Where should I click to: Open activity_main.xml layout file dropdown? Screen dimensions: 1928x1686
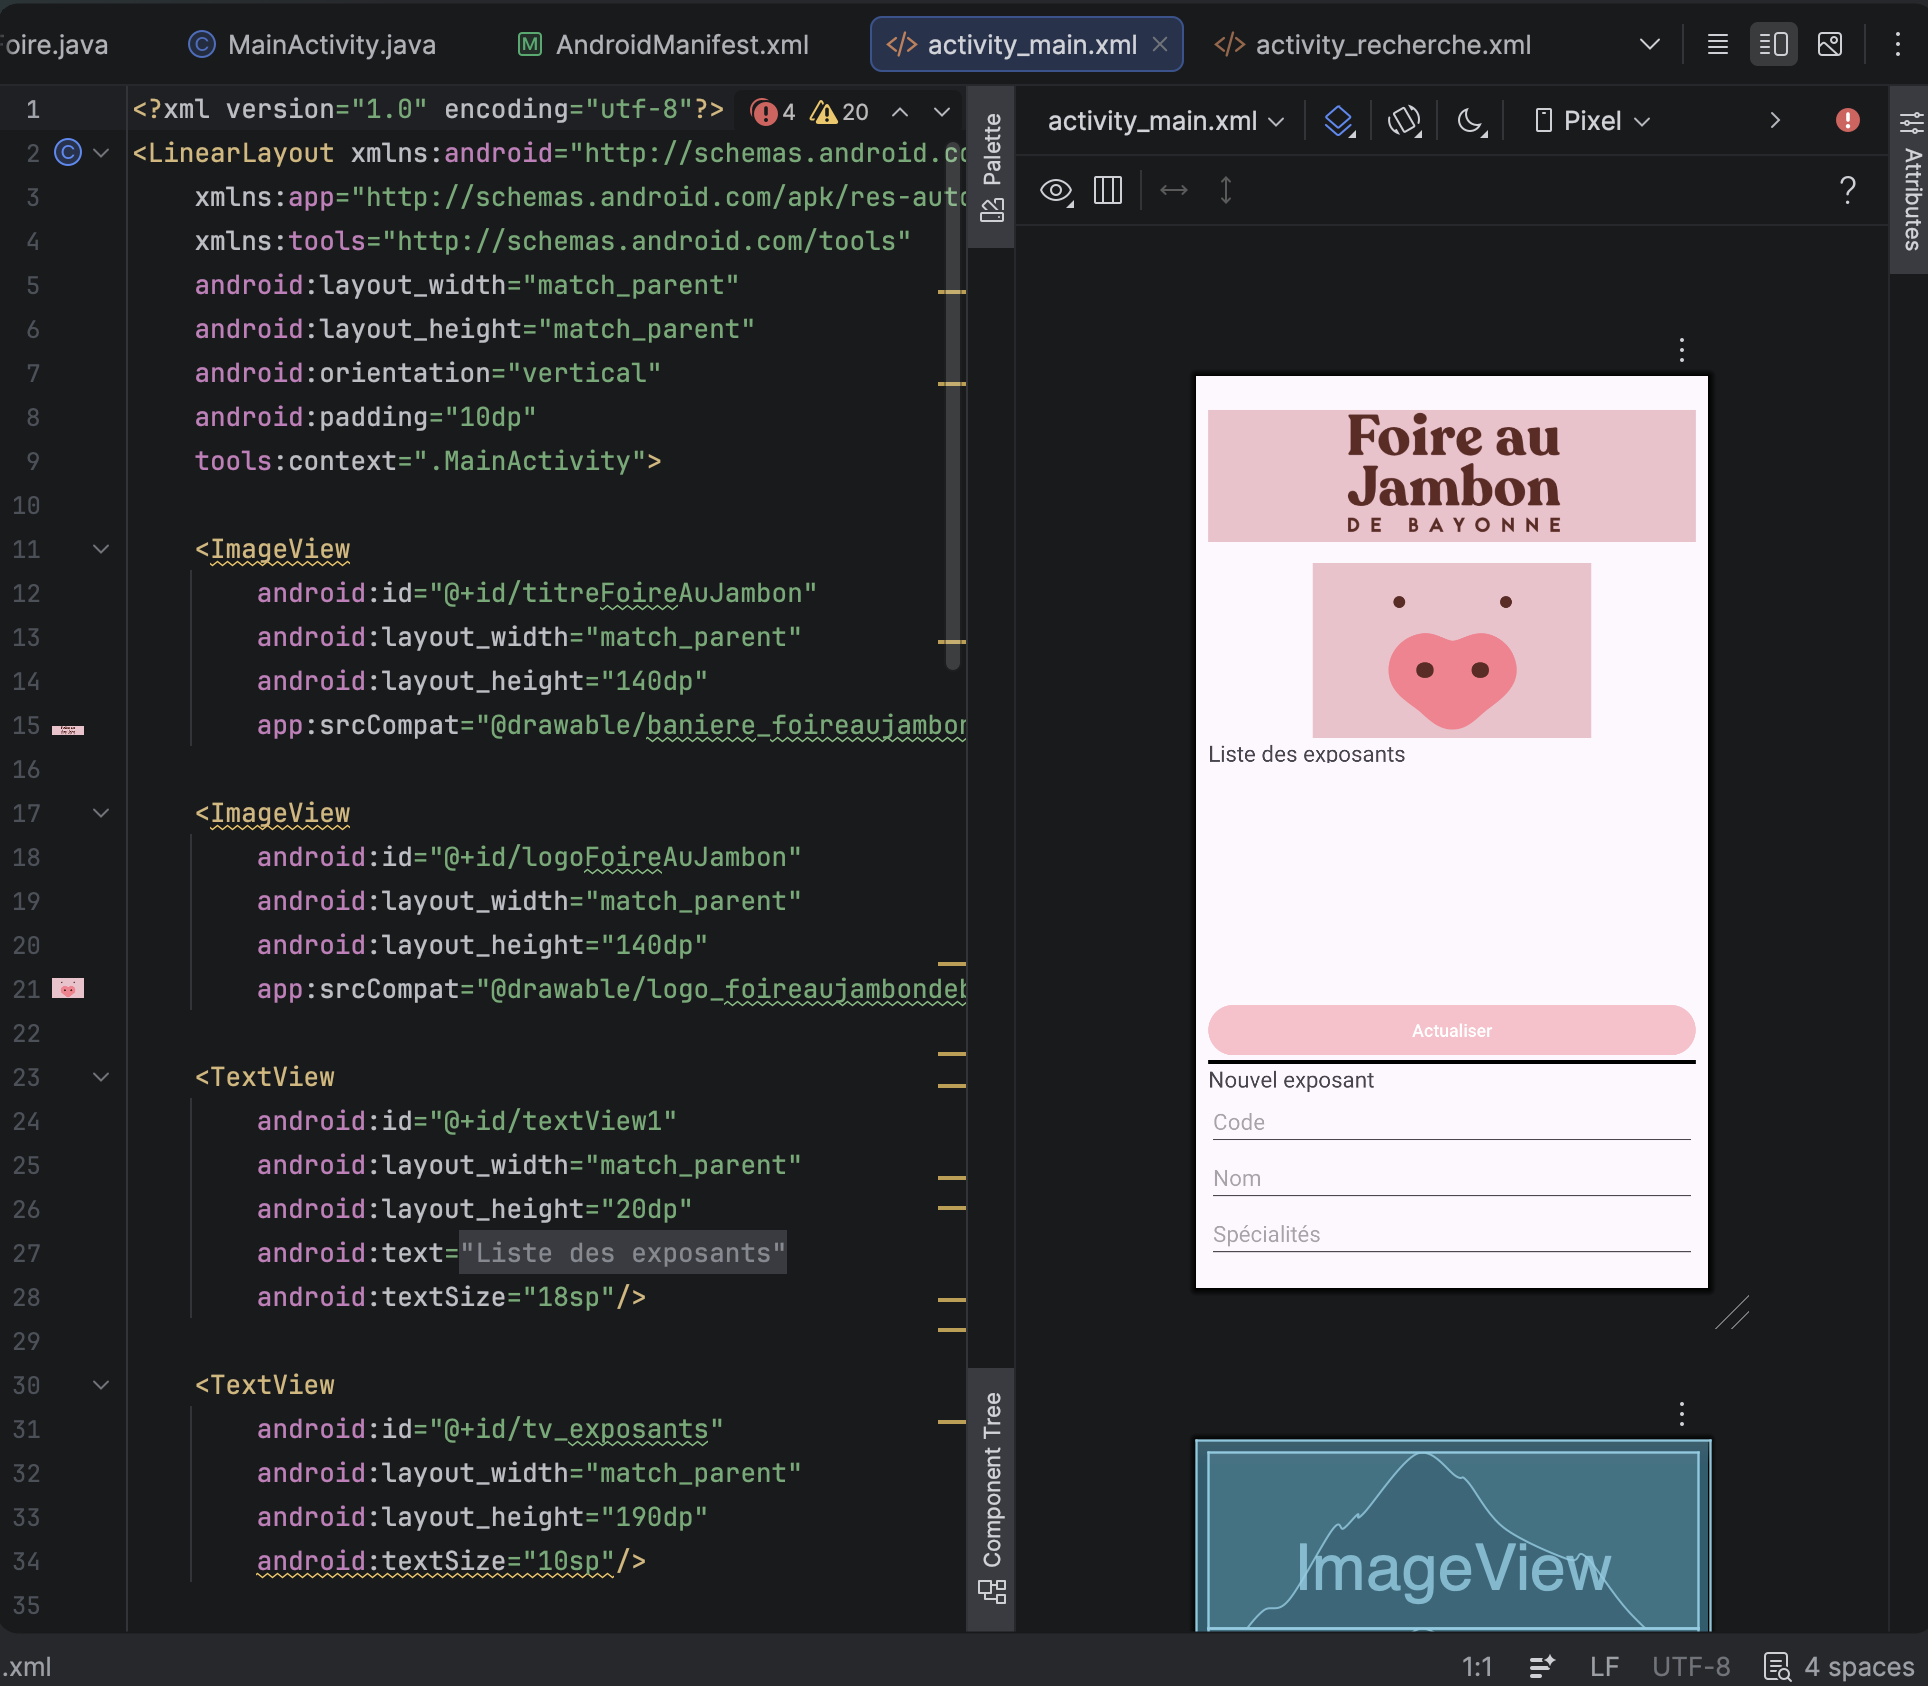tap(1165, 121)
